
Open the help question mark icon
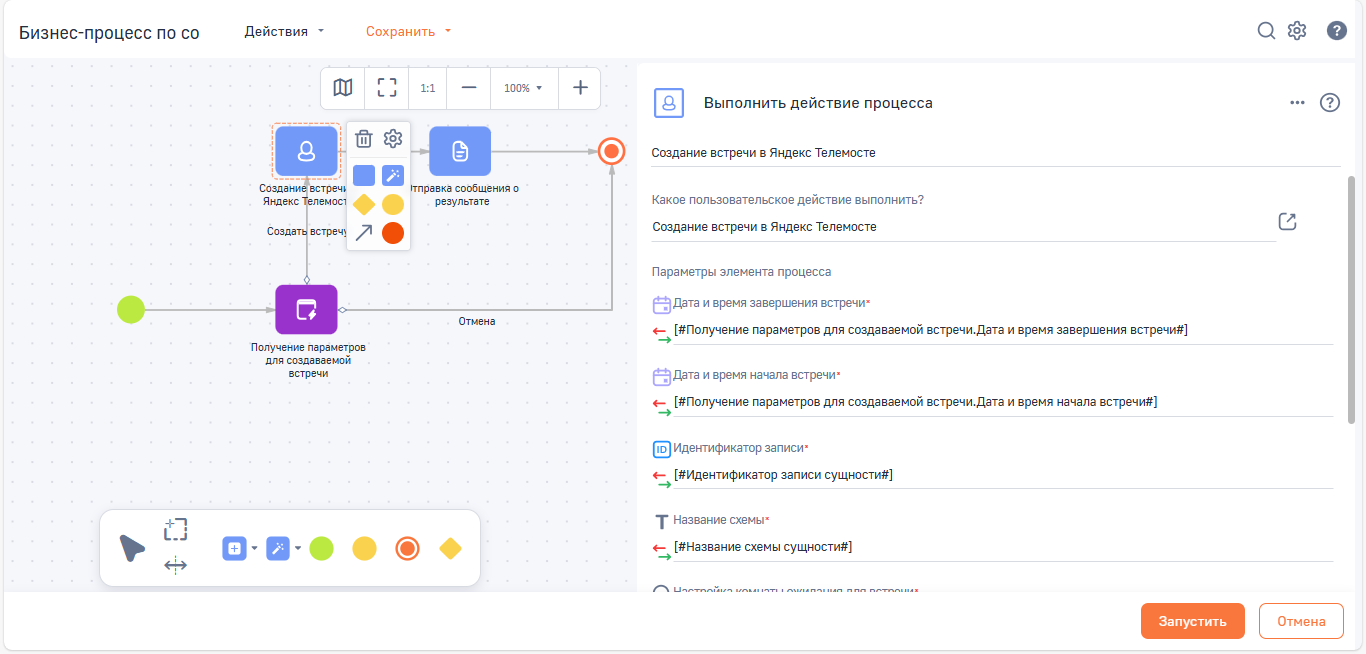coord(1337,30)
